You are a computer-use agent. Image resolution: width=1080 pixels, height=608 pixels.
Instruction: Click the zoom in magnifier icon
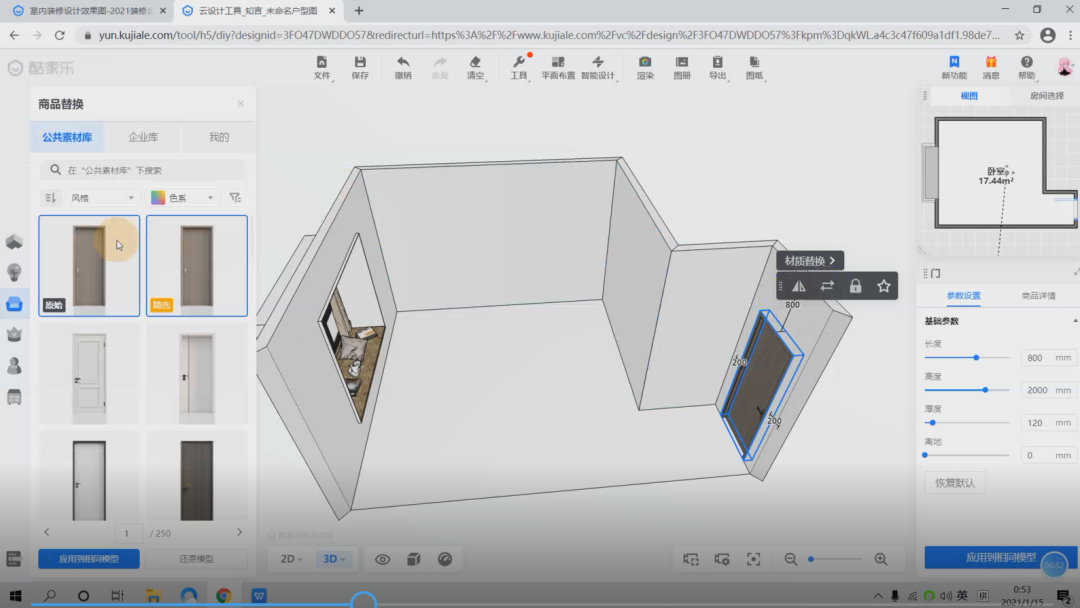coord(881,559)
